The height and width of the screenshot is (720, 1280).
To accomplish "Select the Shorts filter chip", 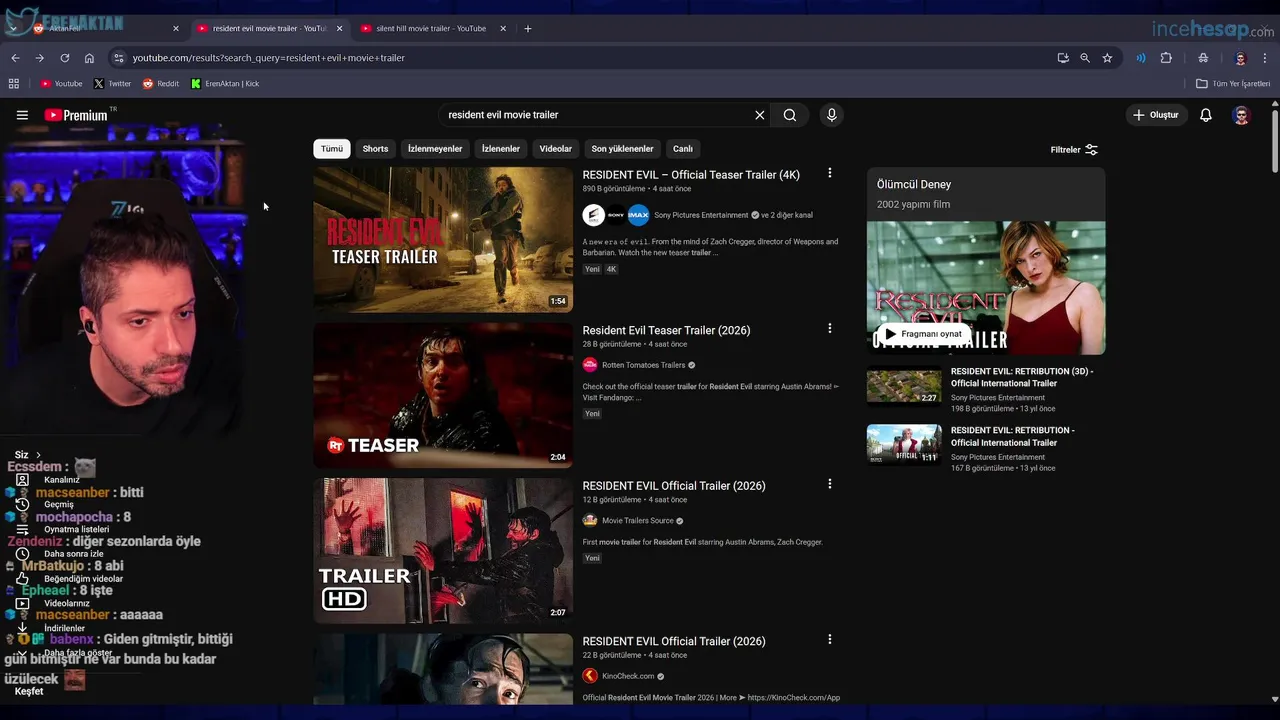I will click(375, 149).
